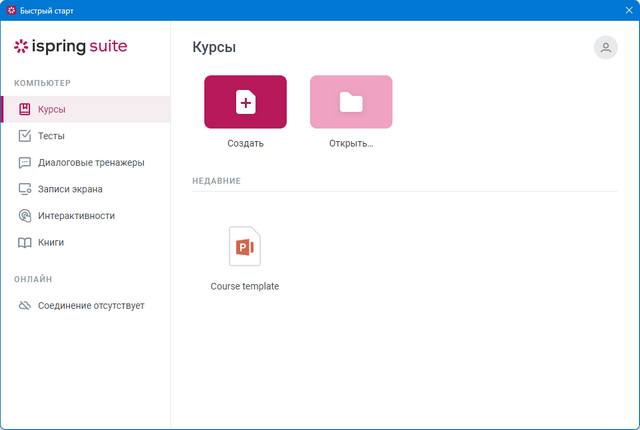Switch to the Книги text label
This screenshot has height=430, width=640.
point(51,242)
